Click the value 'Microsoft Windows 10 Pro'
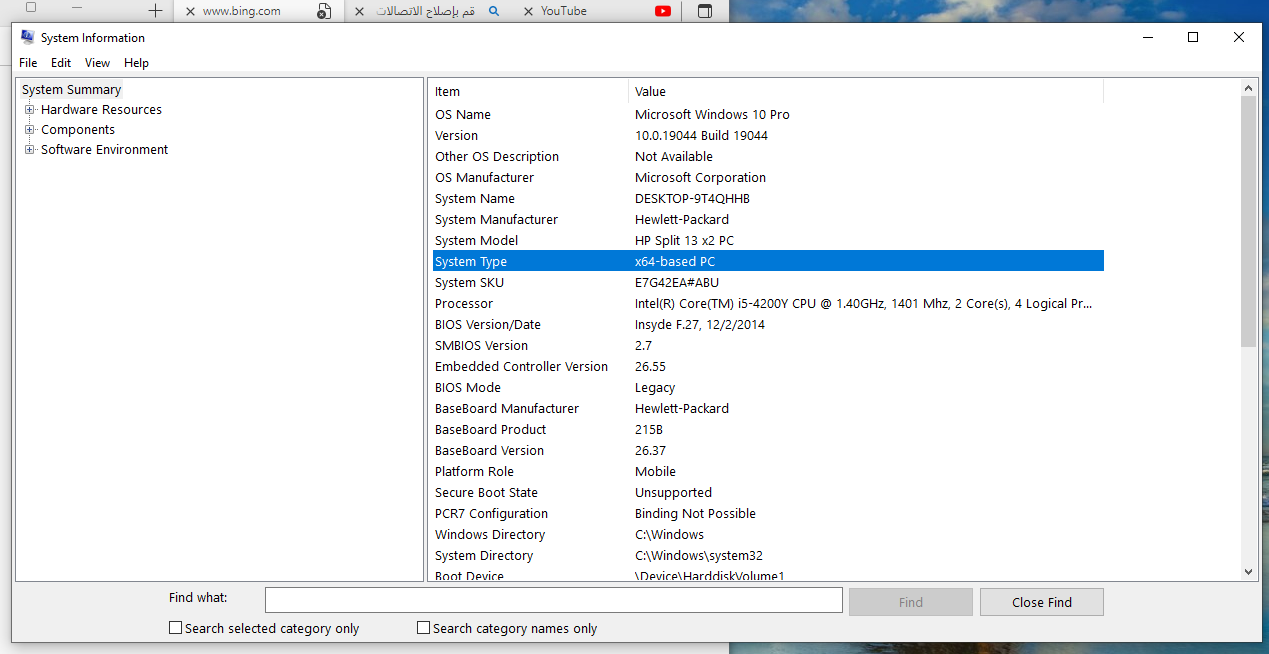This screenshot has height=654, width=1269. [712, 115]
